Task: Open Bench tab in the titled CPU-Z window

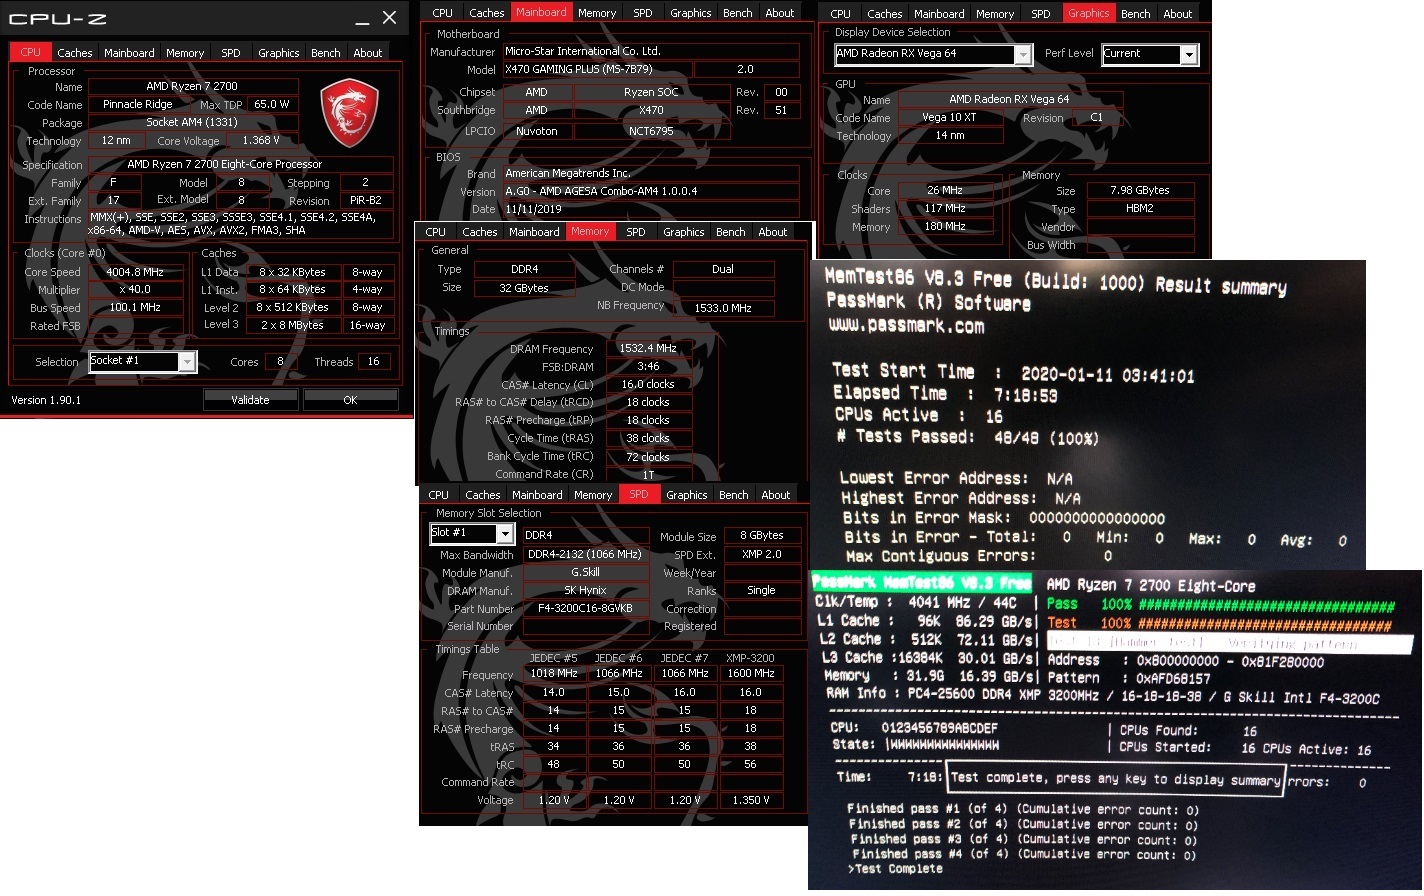Action: 326,53
